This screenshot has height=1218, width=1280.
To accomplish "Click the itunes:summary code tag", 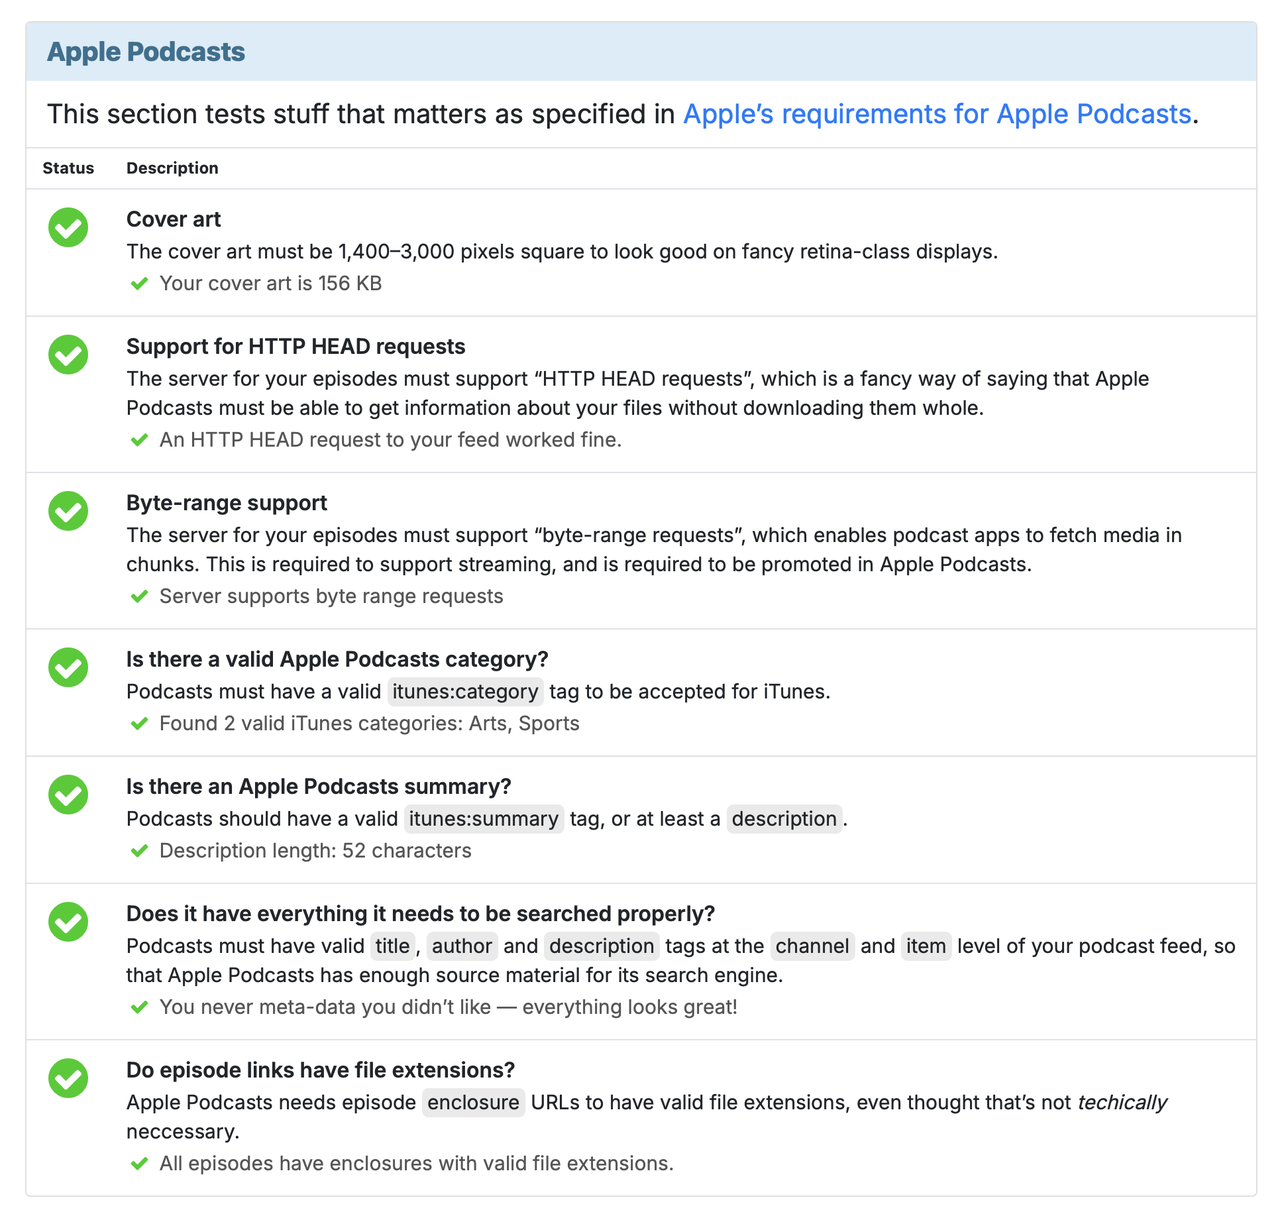I will 484,819.
